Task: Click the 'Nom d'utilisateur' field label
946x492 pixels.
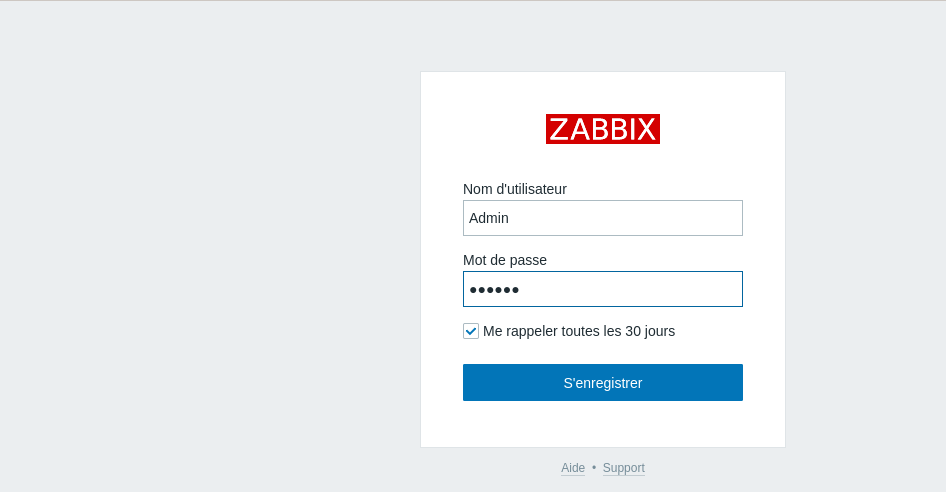Action: point(514,189)
